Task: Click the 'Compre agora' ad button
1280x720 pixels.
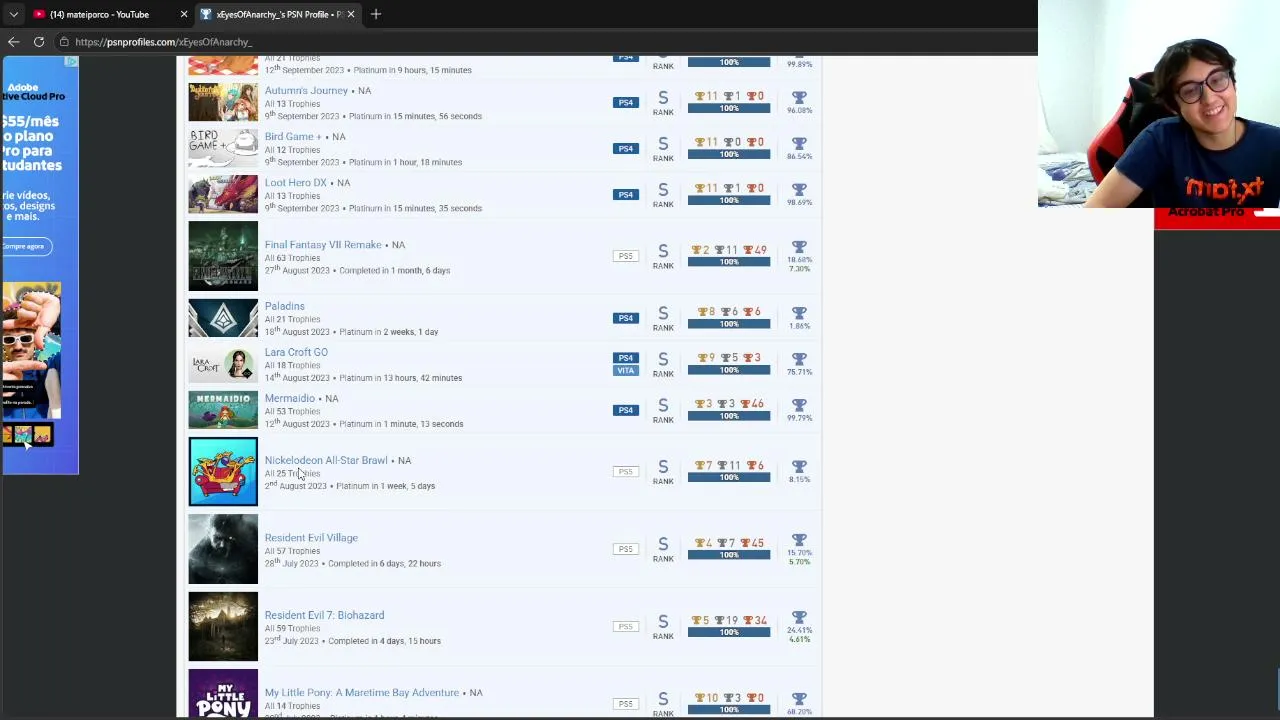Action: click(x=23, y=246)
